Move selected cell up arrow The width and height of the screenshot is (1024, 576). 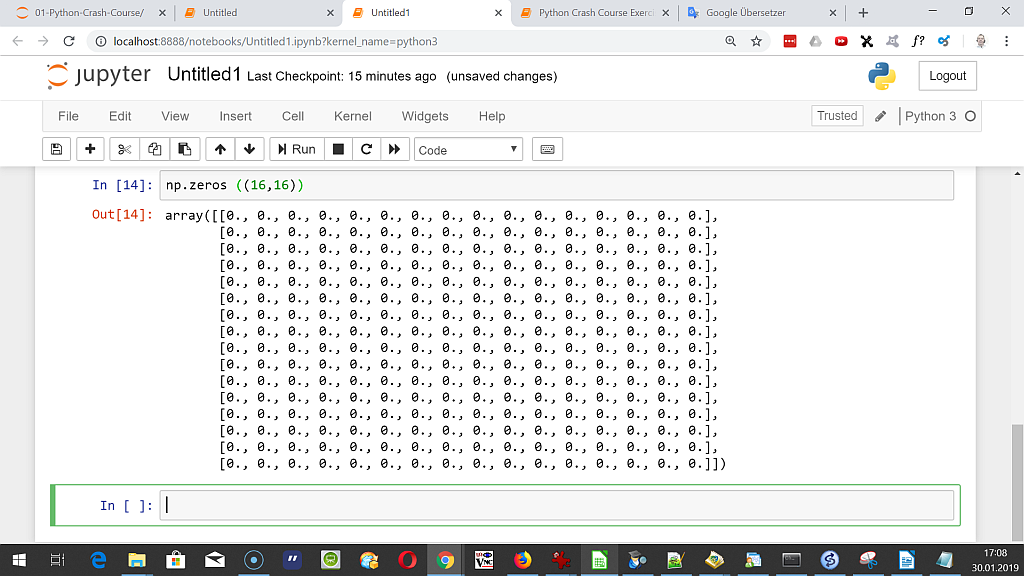point(220,150)
